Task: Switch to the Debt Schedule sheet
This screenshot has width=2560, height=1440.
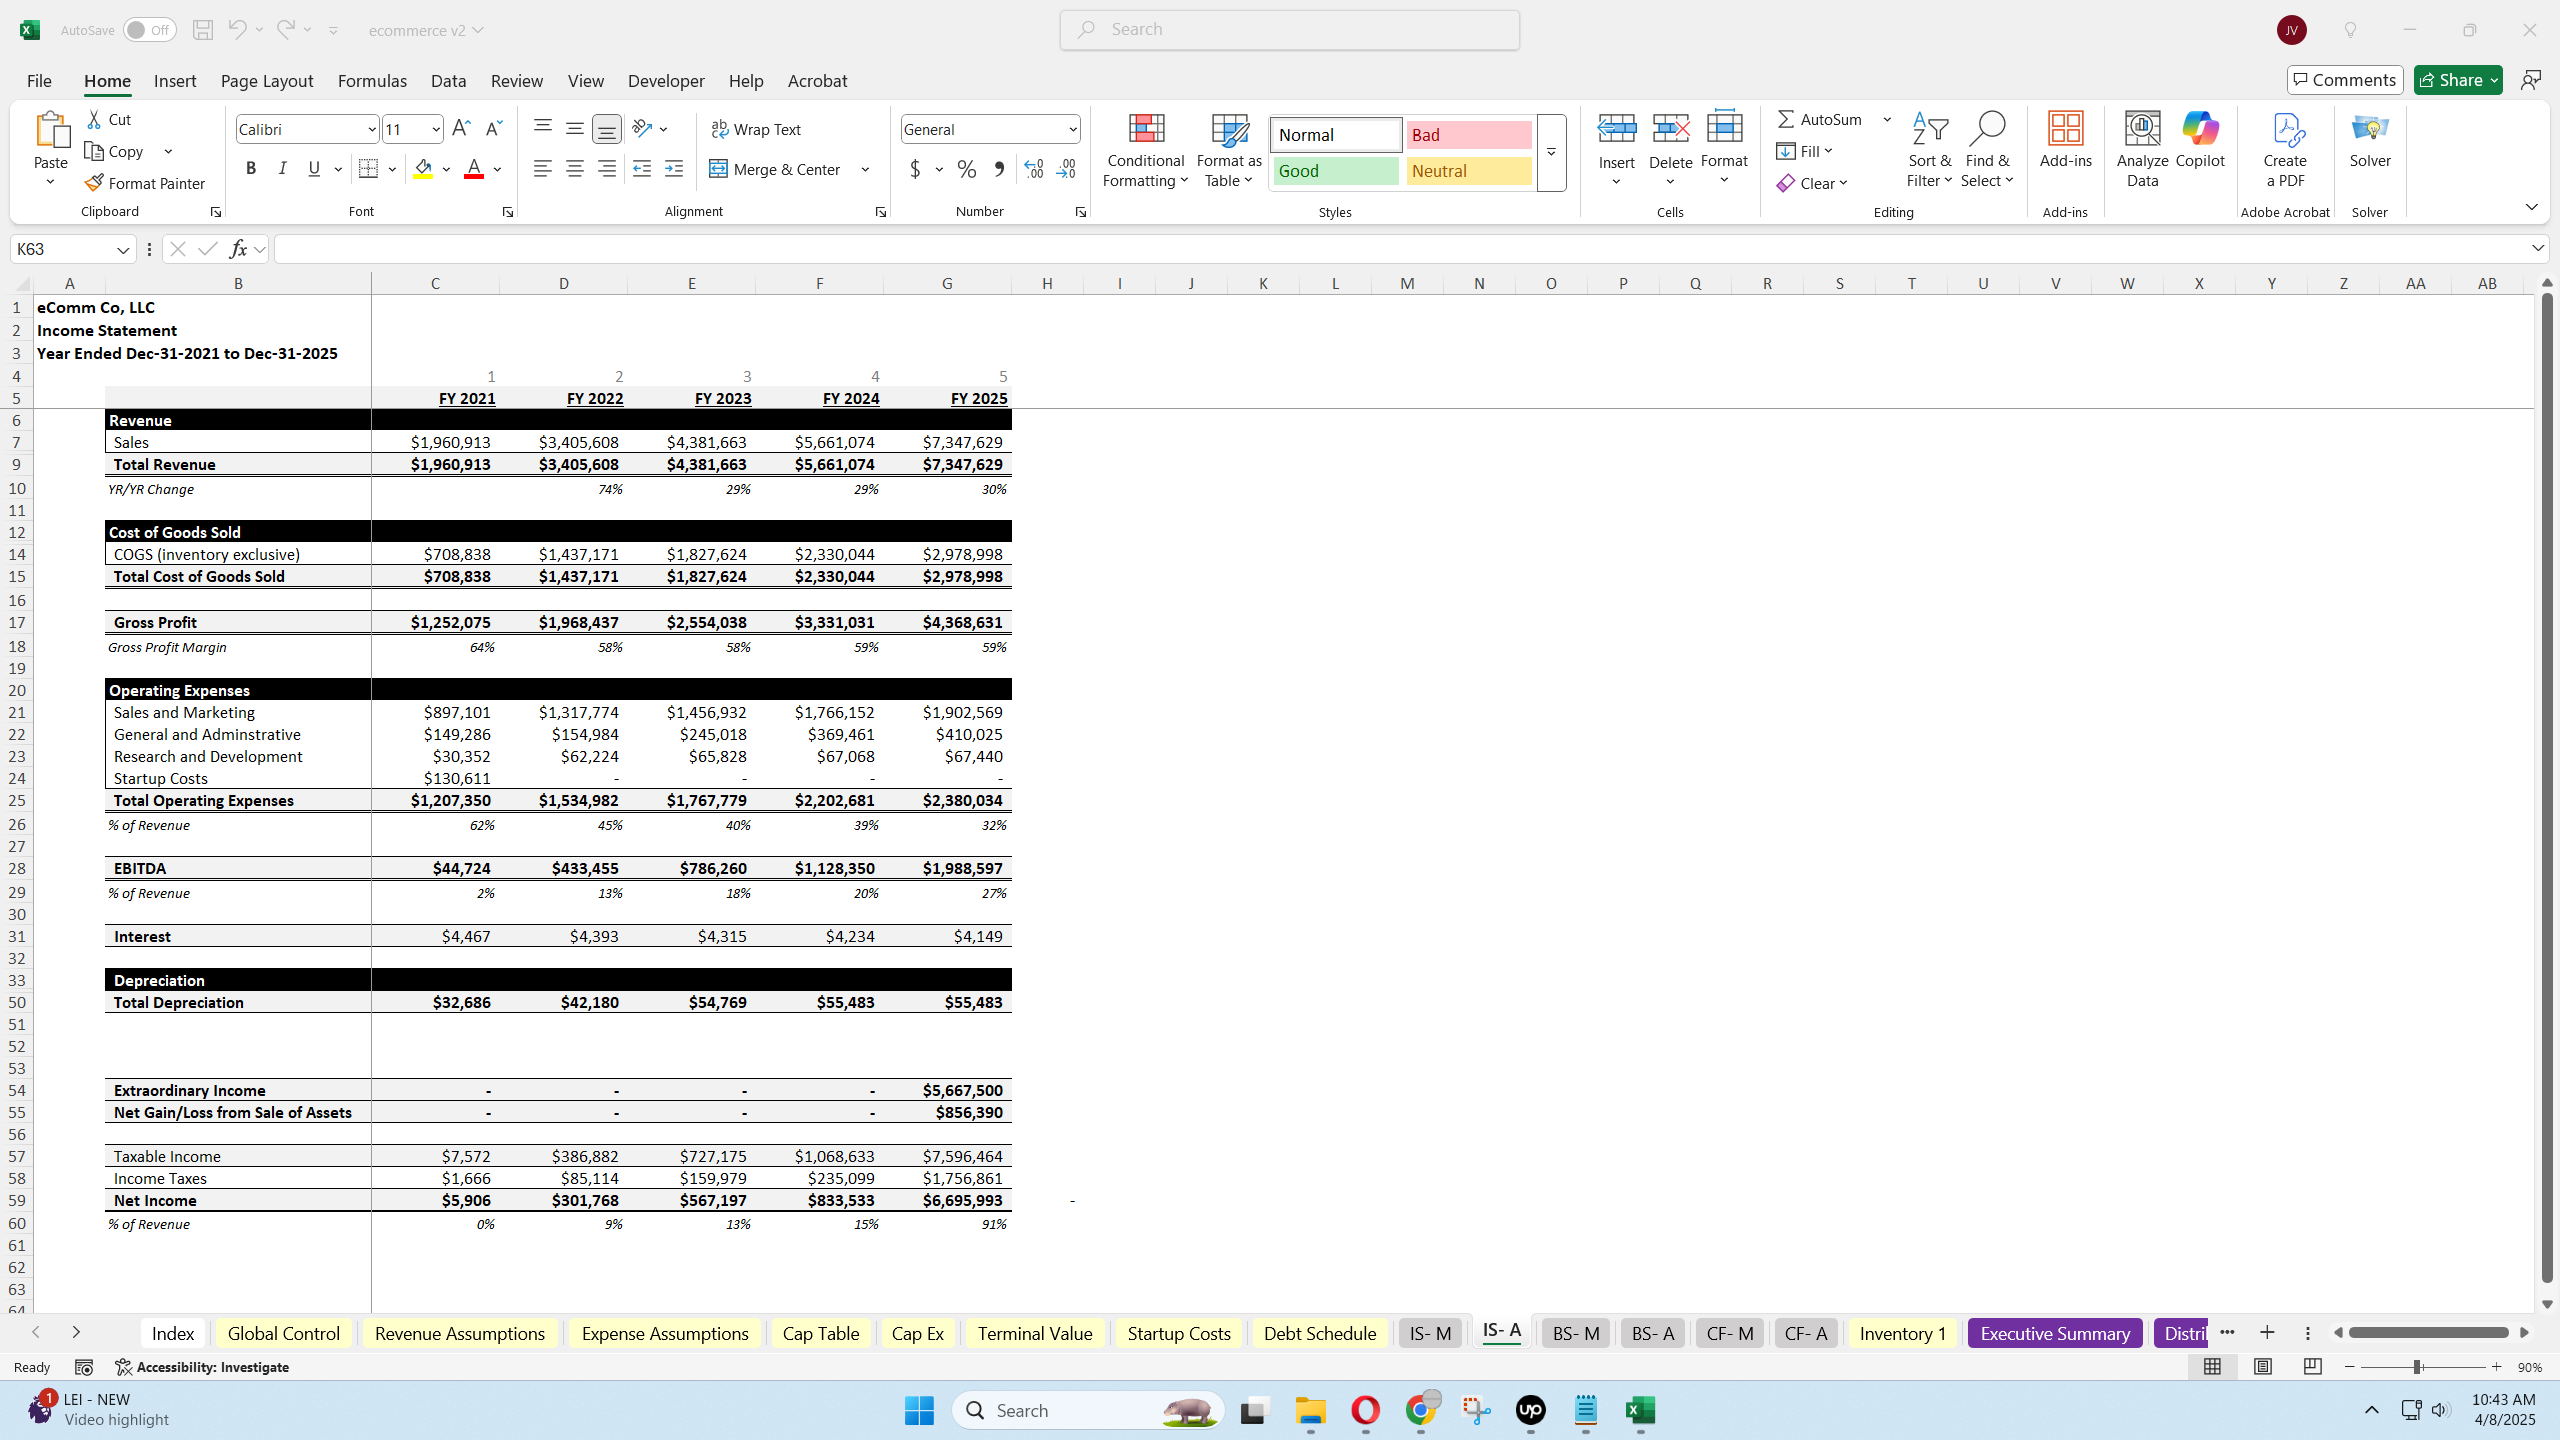Action: click(x=1319, y=1333)
